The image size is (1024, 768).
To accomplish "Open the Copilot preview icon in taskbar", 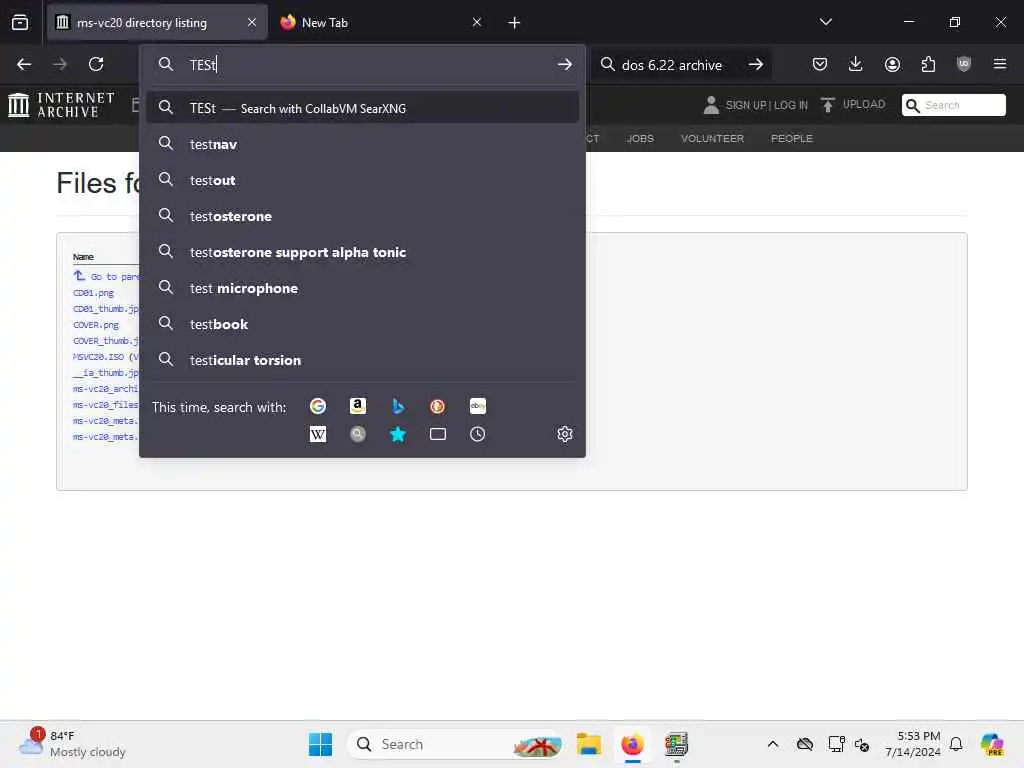I will (991, 744).
